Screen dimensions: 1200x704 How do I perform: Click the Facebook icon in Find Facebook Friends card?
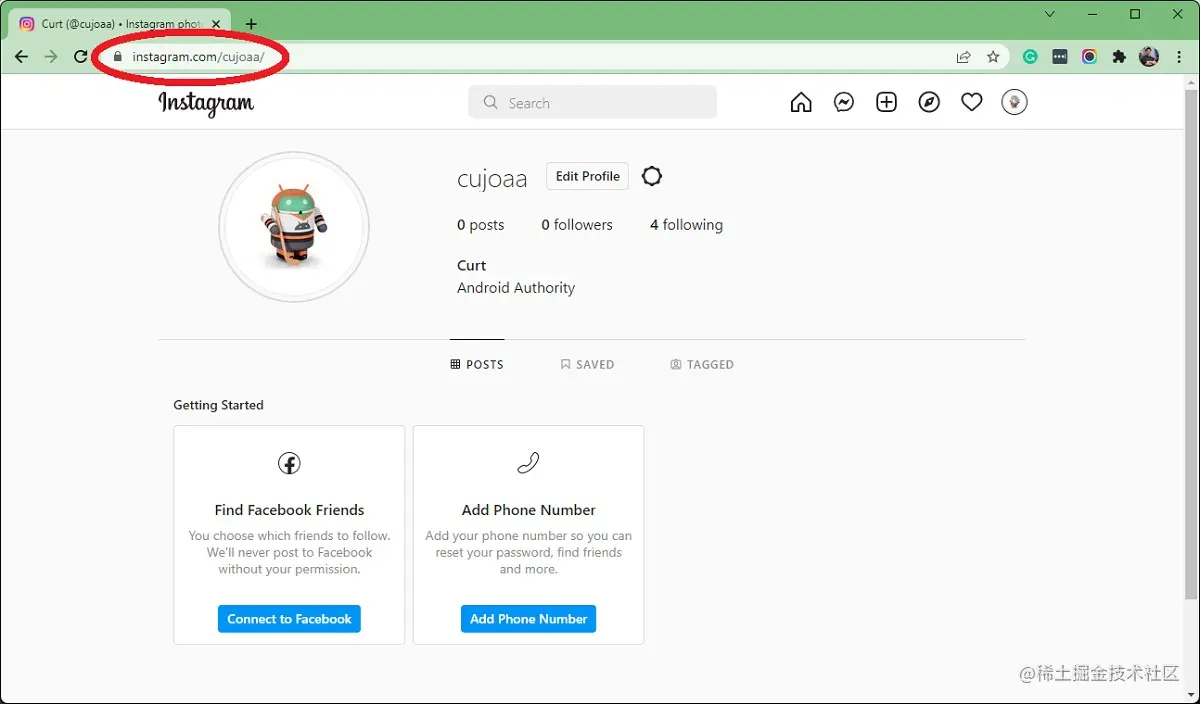point(289,463)
